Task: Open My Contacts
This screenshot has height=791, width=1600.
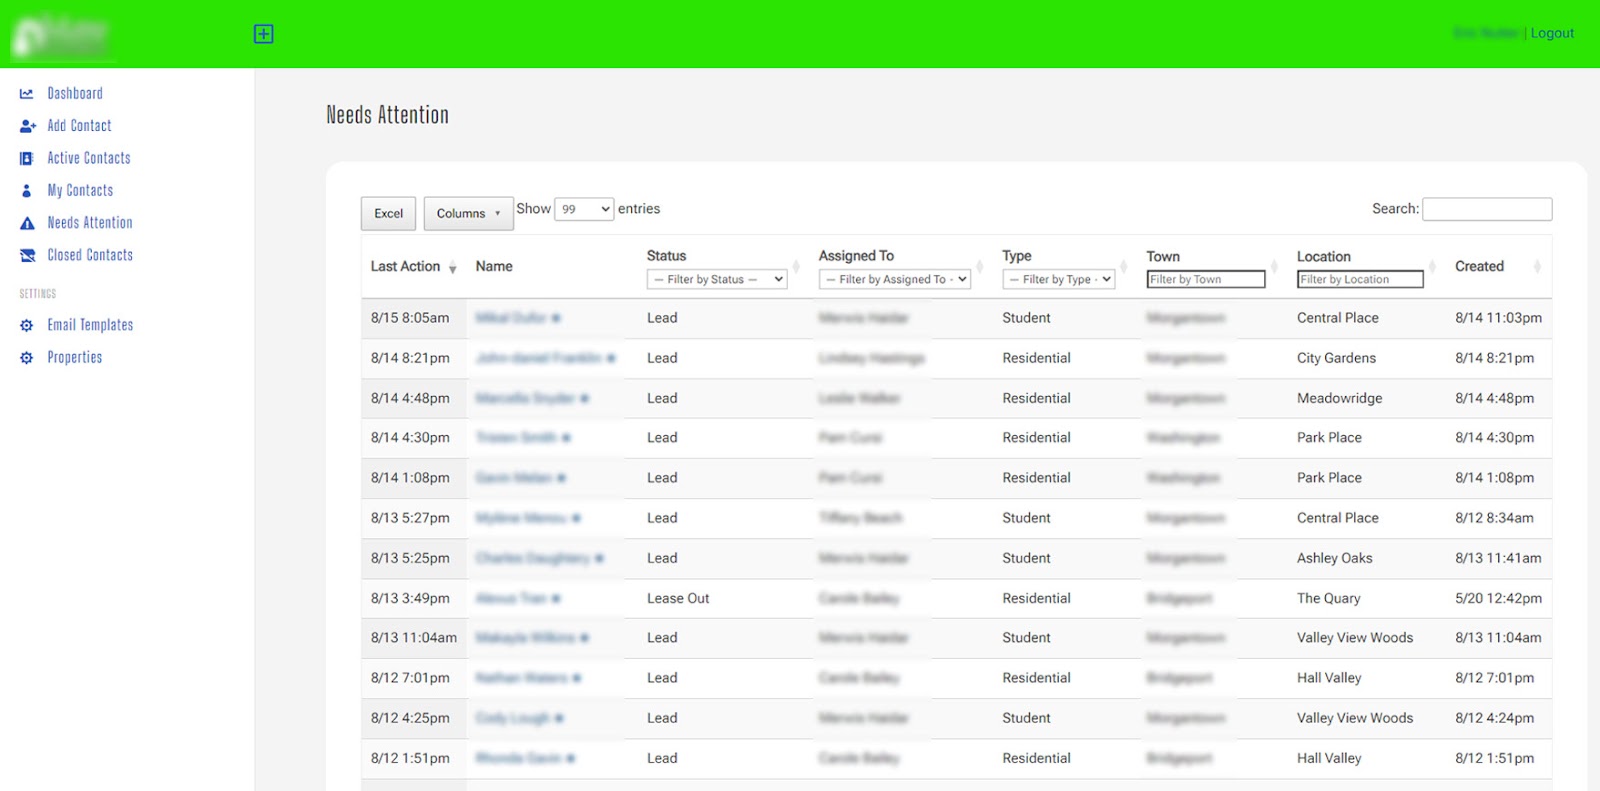Action: [80, 190]
